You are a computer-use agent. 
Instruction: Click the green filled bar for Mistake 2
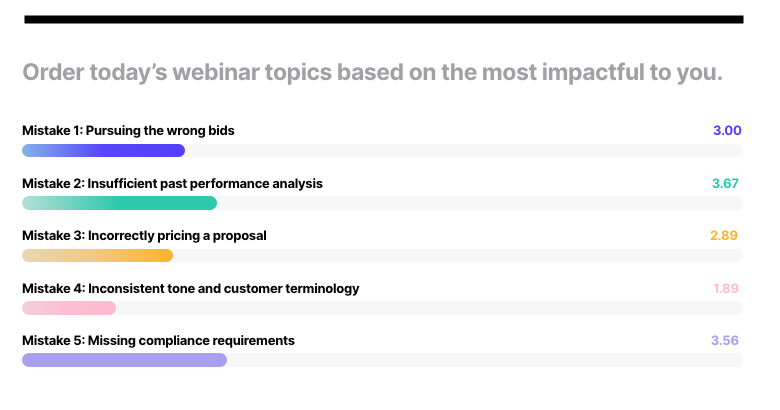click(119, 203)
